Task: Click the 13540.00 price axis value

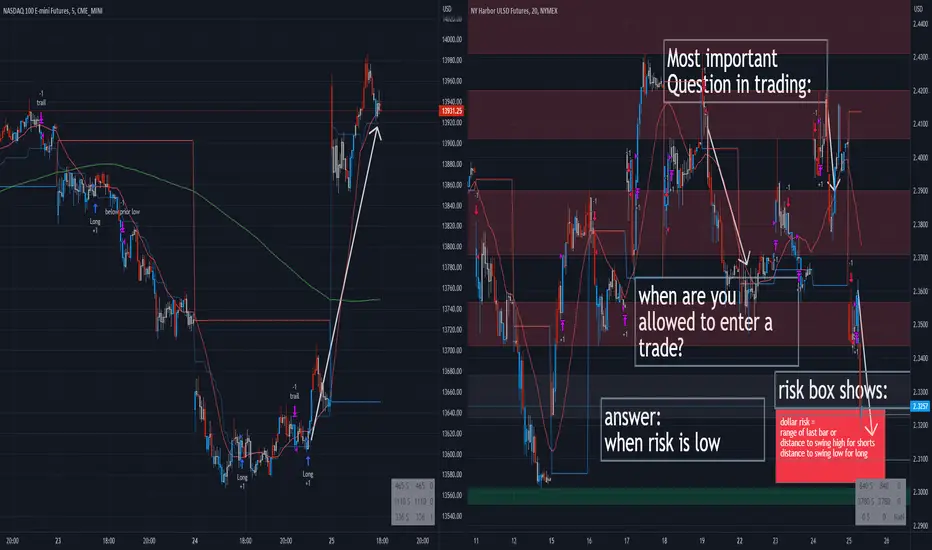Action: point(452,516)
